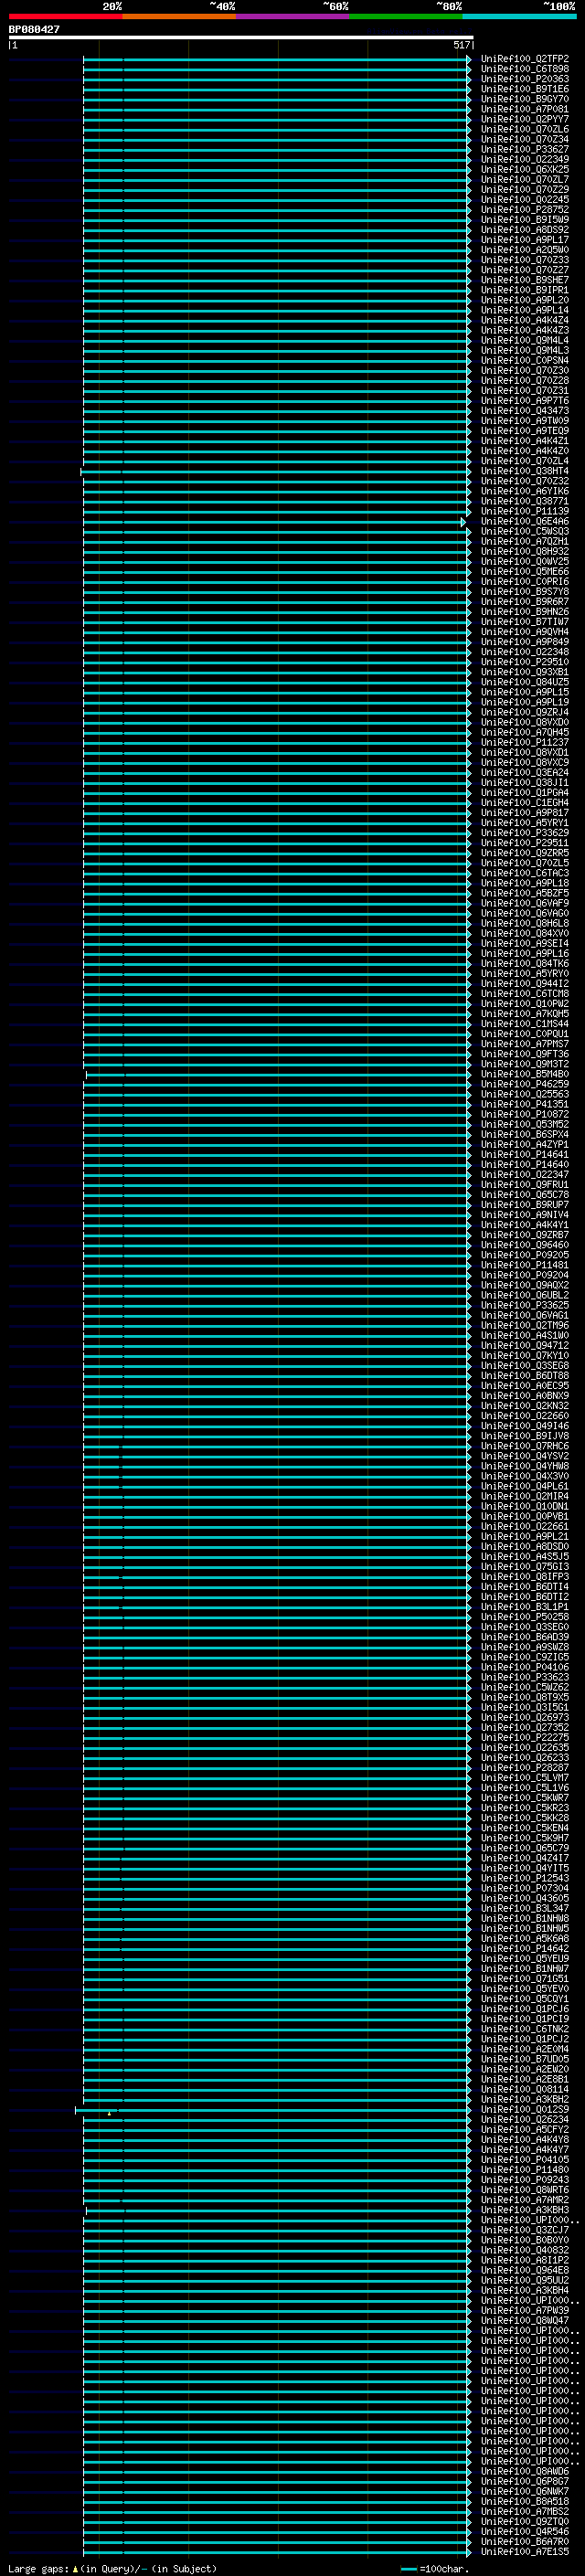The width and height of the screenshot is (585, 2576).
Task: Select hit UniRef100_B9T1E6
Action: (x=524, y=89)
